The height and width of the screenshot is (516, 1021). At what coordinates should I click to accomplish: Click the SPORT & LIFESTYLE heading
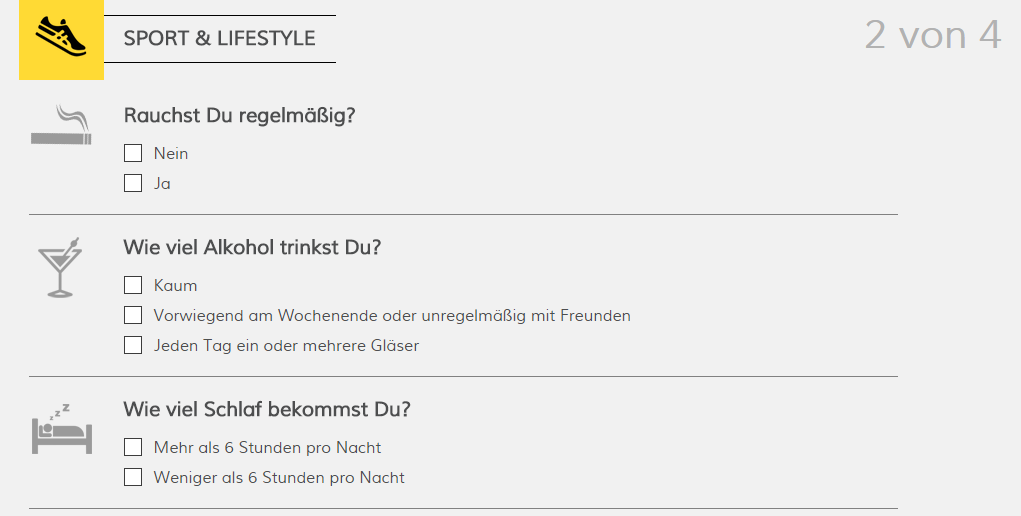coord(219,38)
